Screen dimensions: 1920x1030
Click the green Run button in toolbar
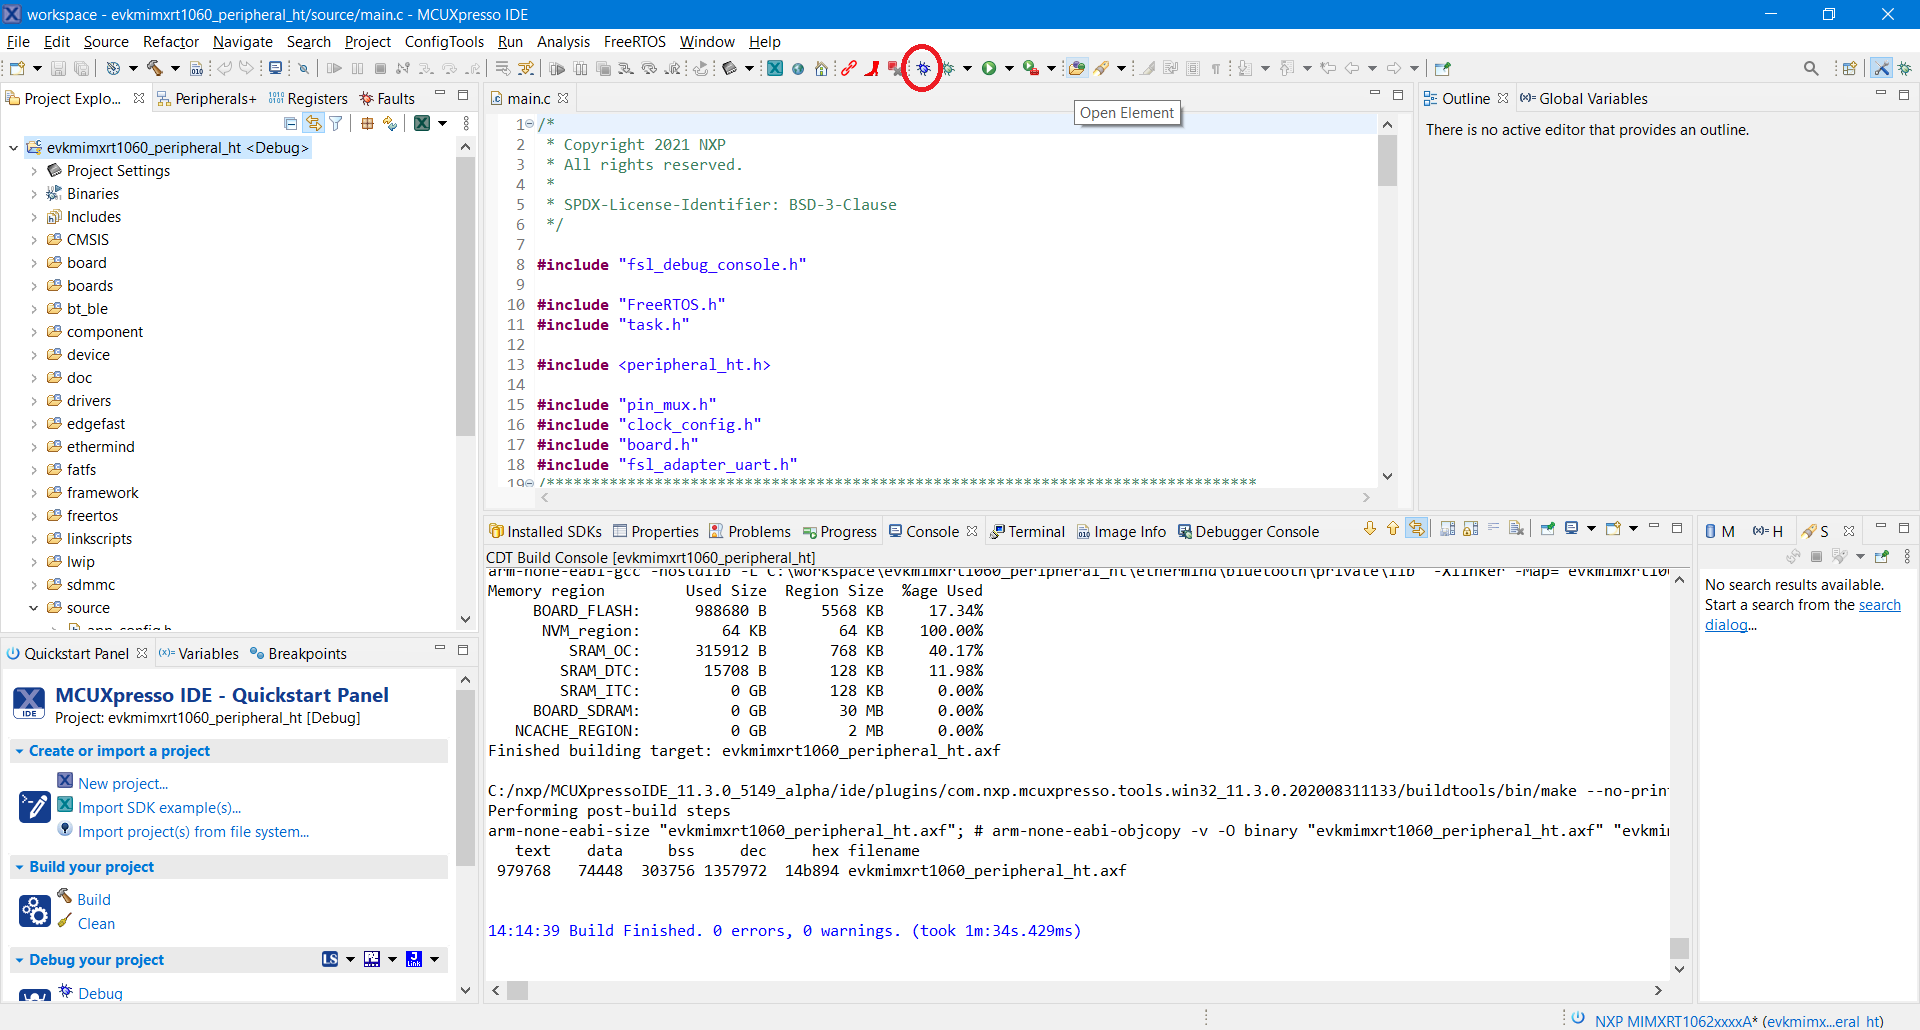point(989,68)
